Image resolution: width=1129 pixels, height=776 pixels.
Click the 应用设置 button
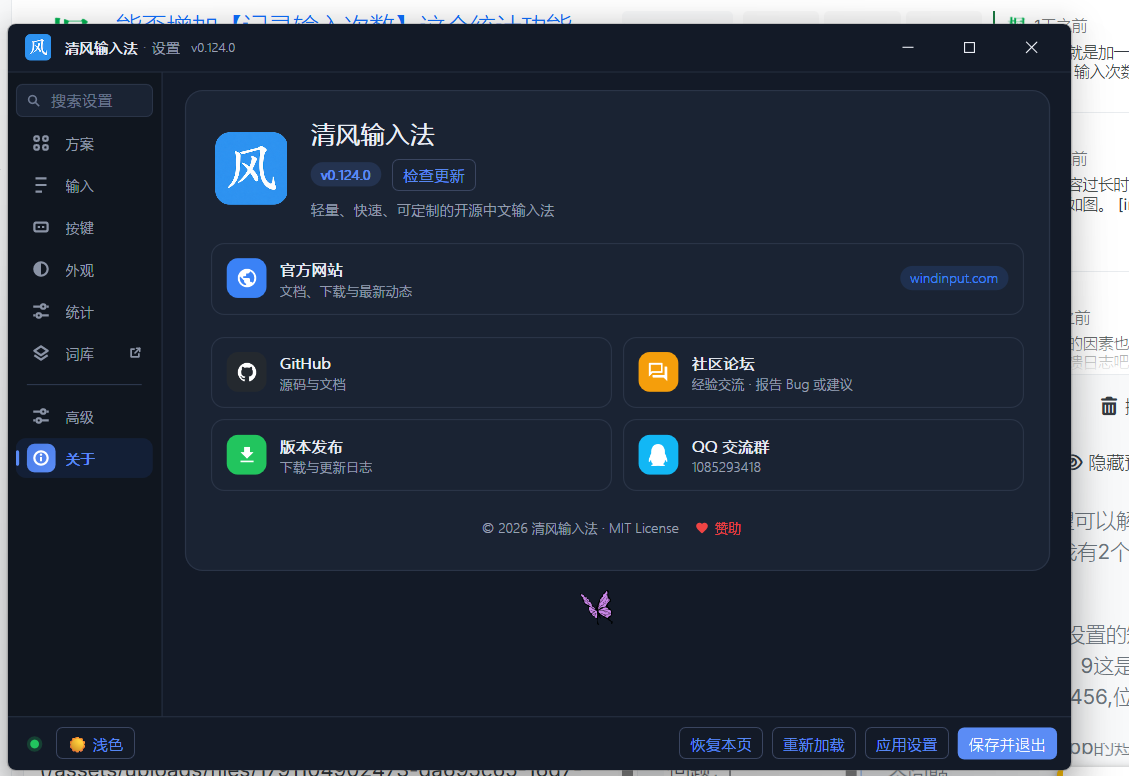(x=907, y=744)
